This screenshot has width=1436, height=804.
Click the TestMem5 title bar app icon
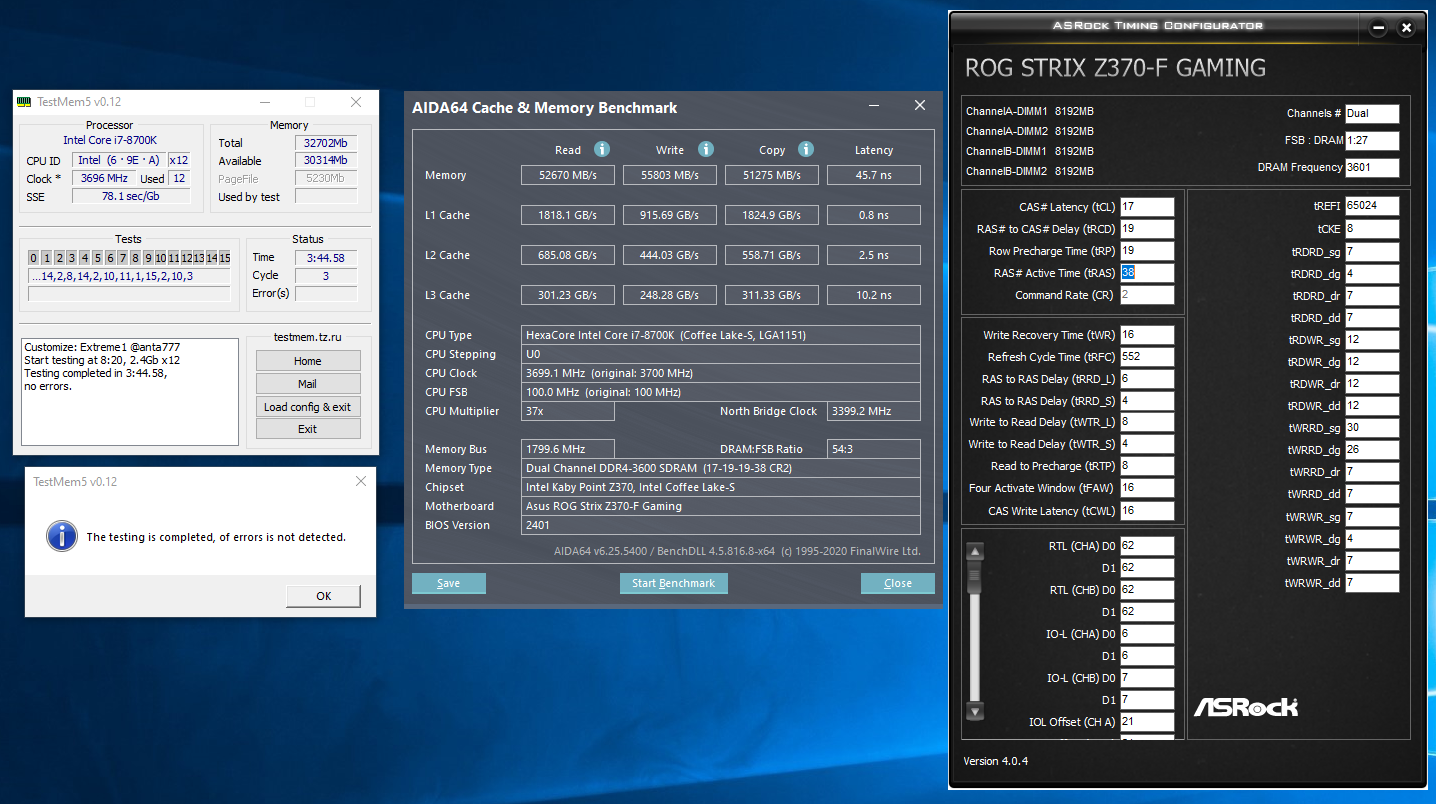[x=26, y=102]
